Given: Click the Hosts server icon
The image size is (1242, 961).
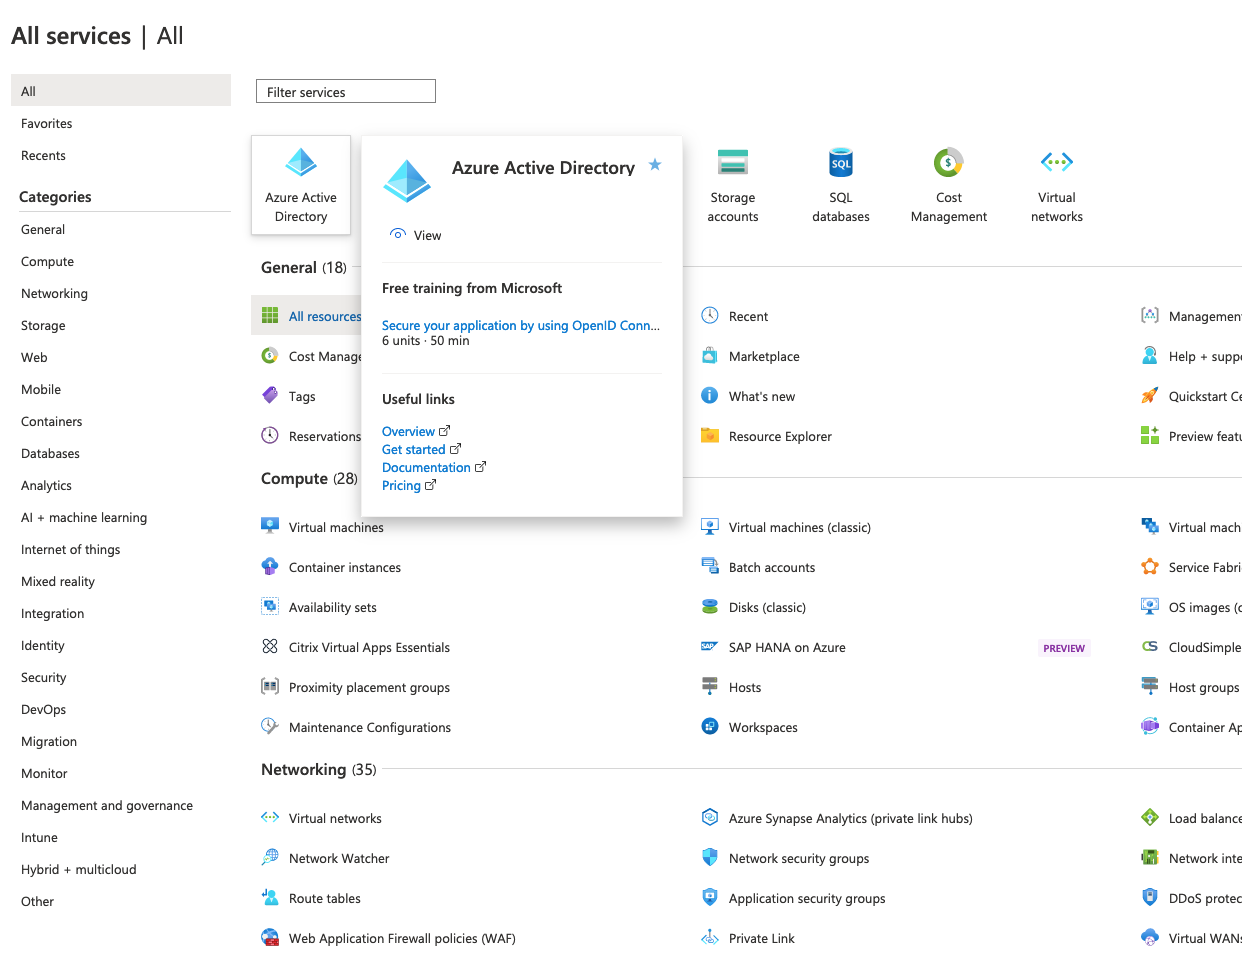Looking at the screenshot, I should 710,686.
